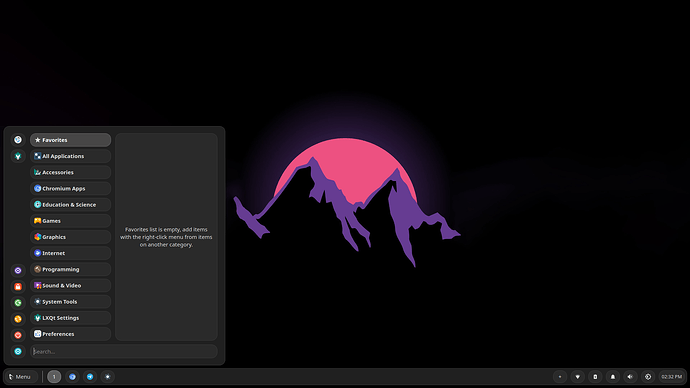Click the green round icon beside System Tools
Viewport: 690px width, 388px height.
click(18, 303)
